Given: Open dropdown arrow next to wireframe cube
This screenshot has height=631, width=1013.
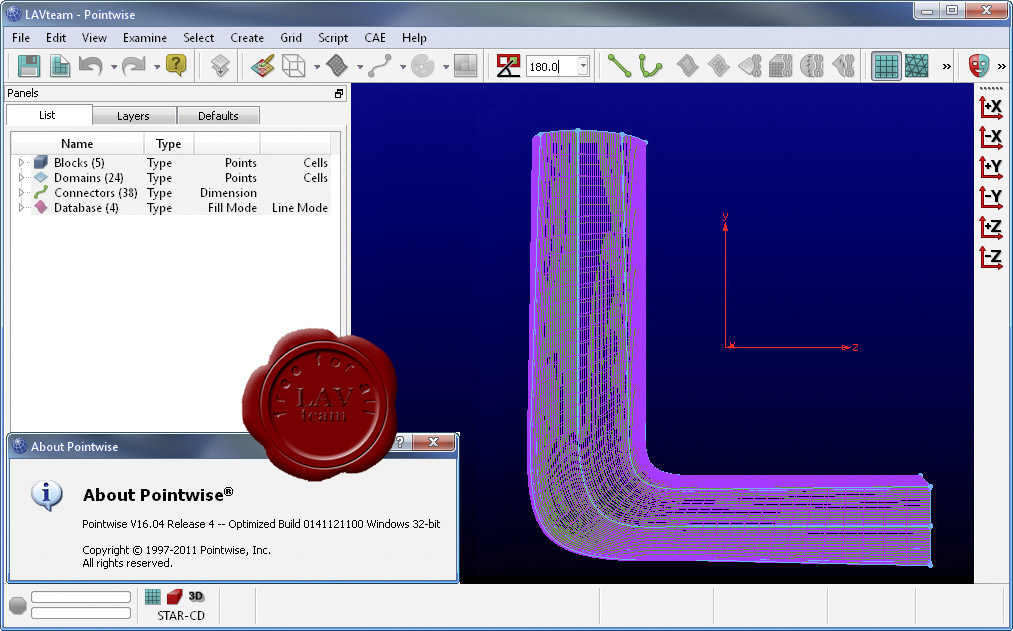Looking at the screenshot, I should tap(317, 67).
